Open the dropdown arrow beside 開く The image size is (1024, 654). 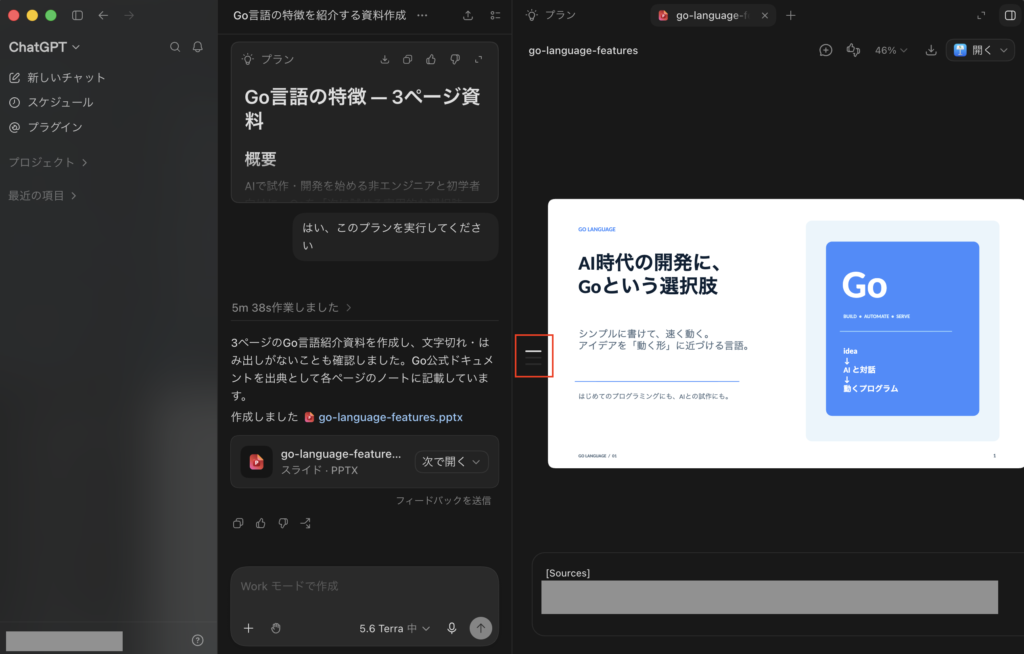[x=1004, y=50]
